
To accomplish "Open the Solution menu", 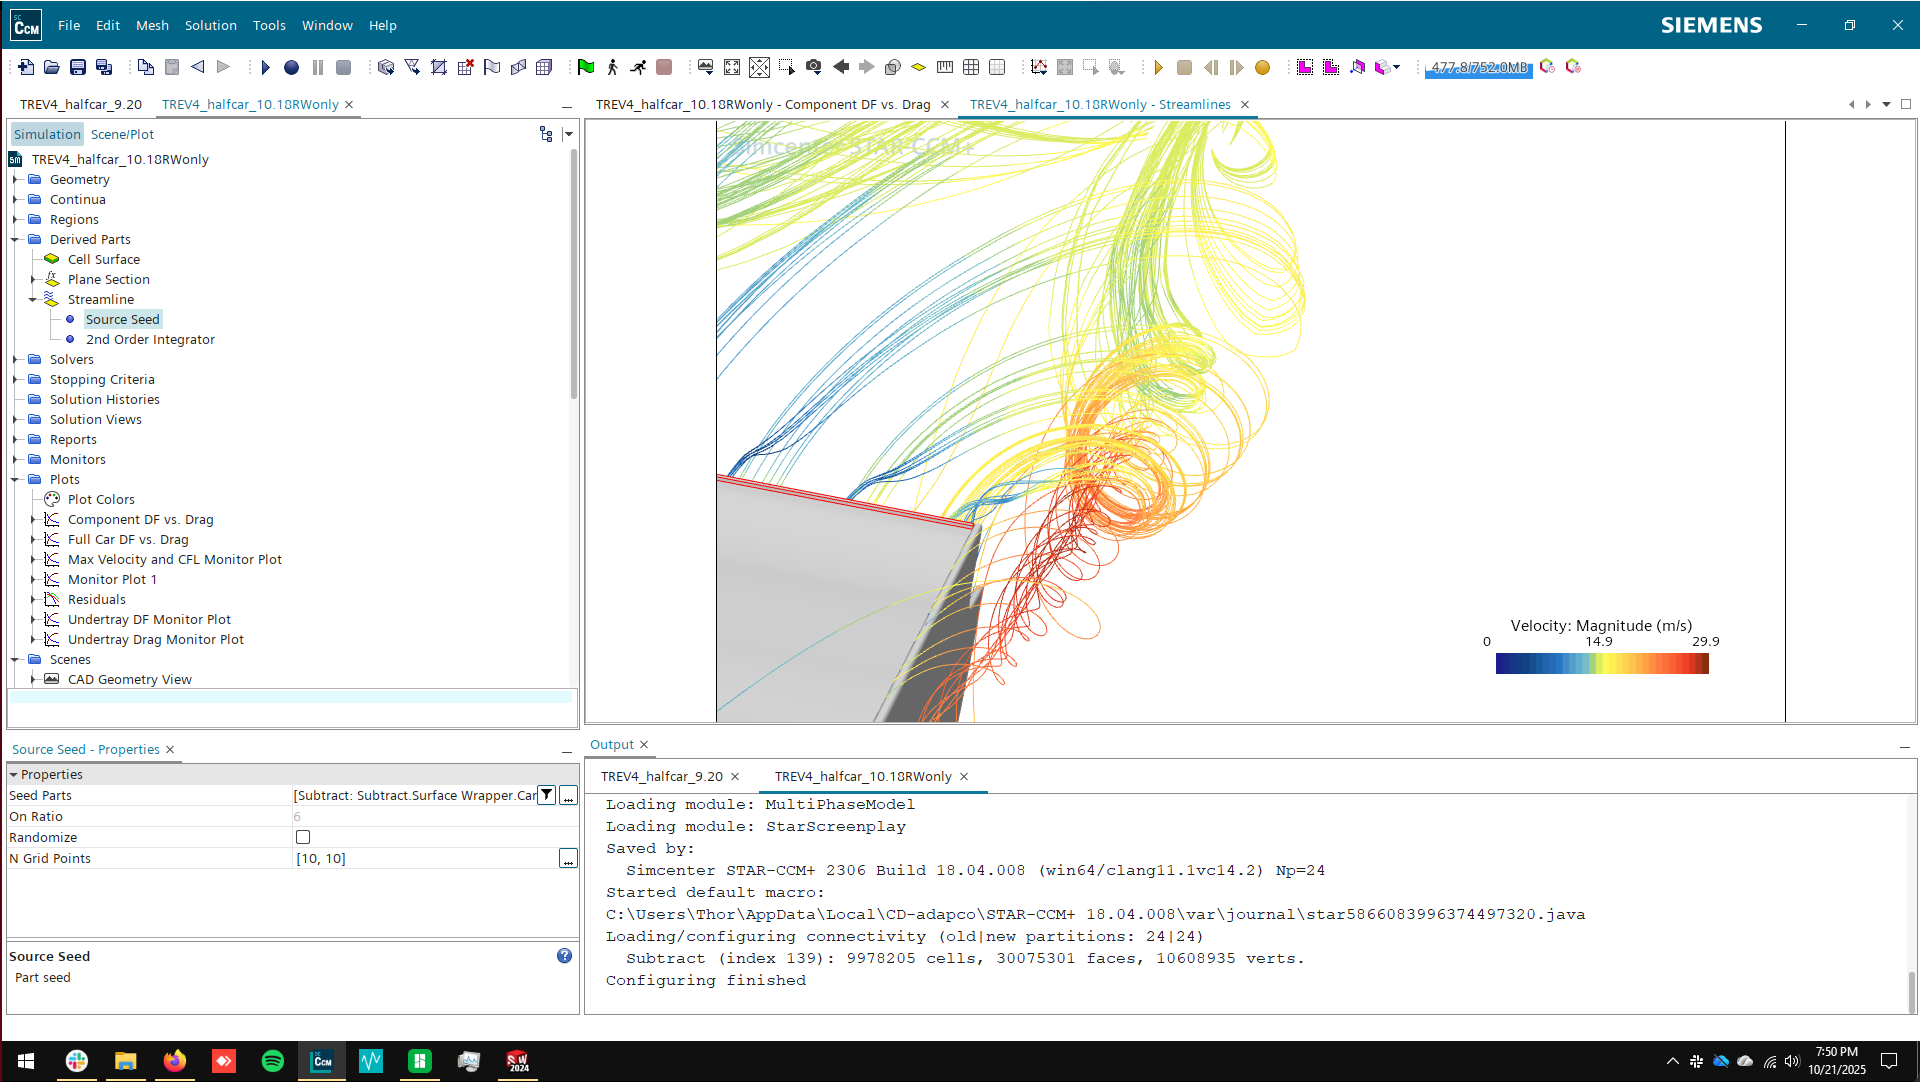I will [210, 25].
